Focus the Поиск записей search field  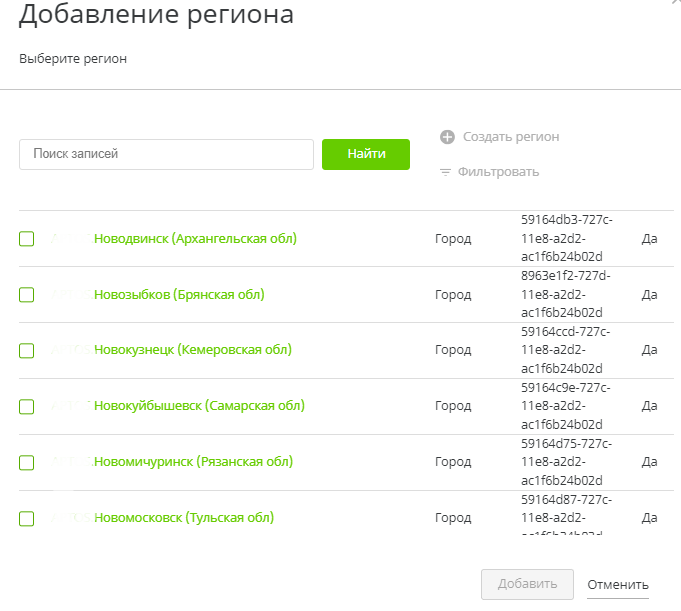click(167, 155)
